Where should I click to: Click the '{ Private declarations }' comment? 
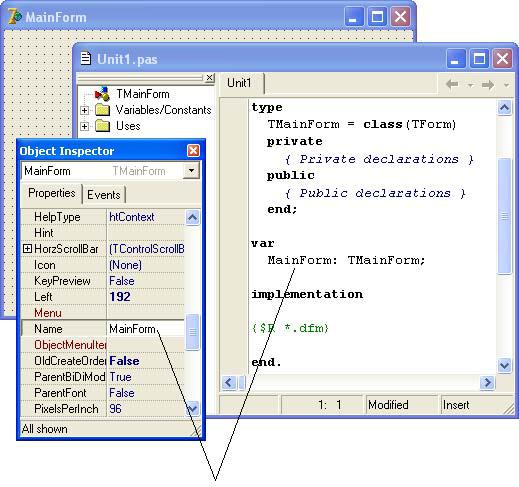point(379,159)
